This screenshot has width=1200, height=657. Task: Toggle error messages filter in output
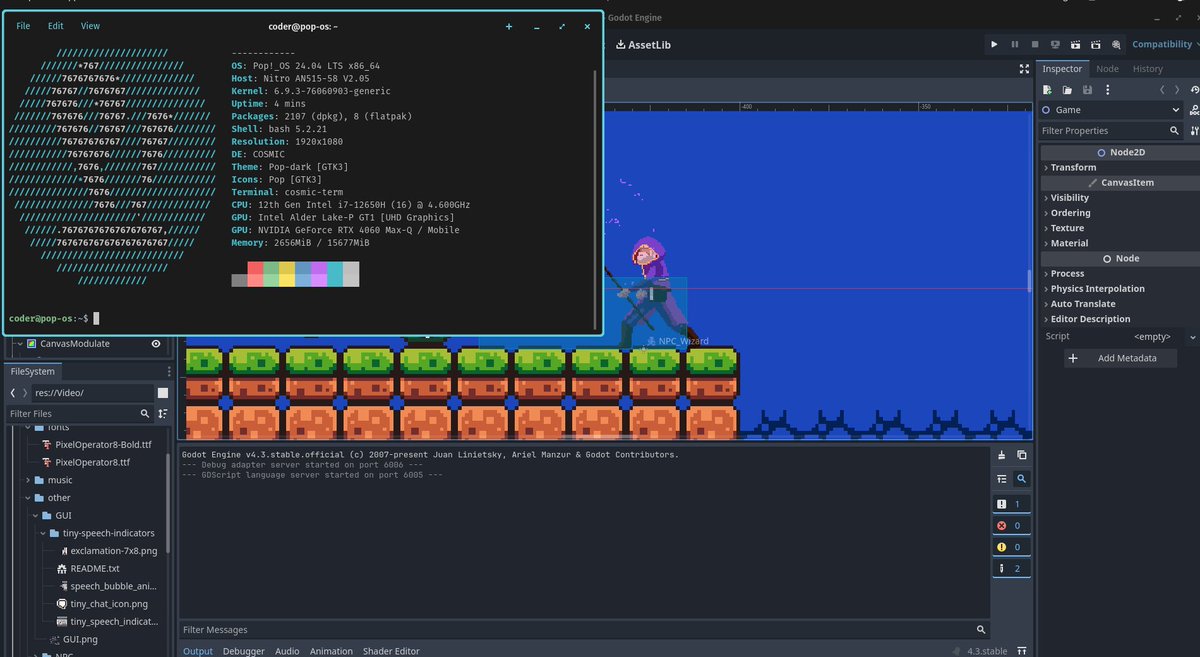pos(1011,525)
